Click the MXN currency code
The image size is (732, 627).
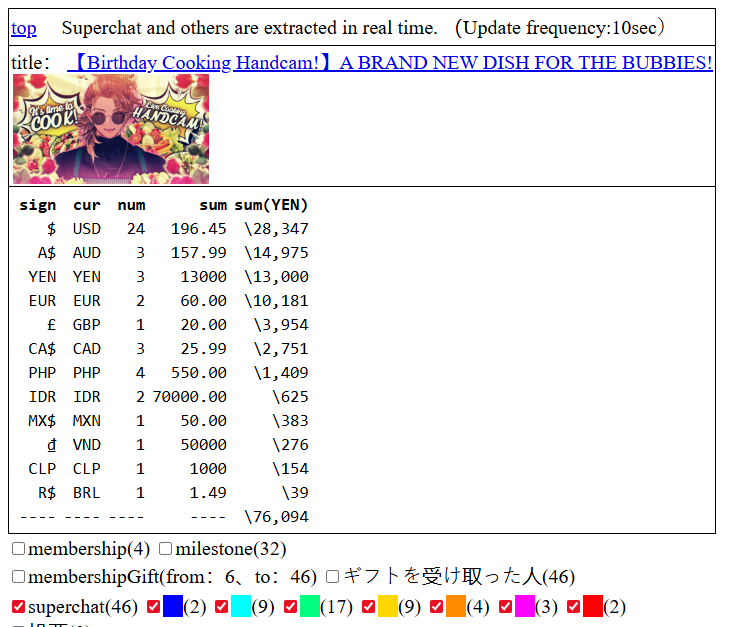(87, 421)
